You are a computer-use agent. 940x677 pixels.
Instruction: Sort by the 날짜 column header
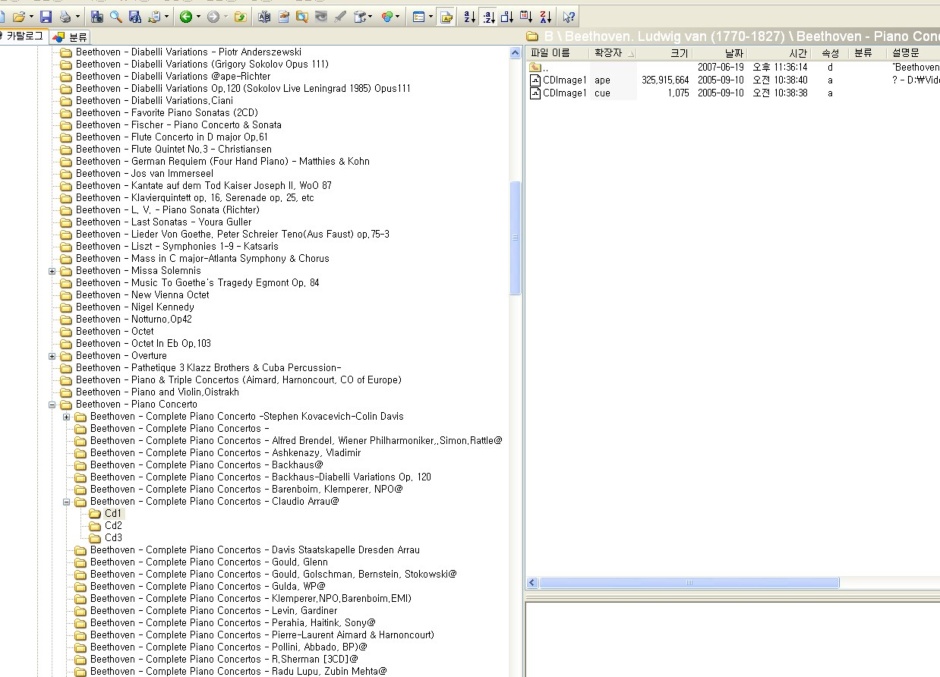(x=720, y=53)
